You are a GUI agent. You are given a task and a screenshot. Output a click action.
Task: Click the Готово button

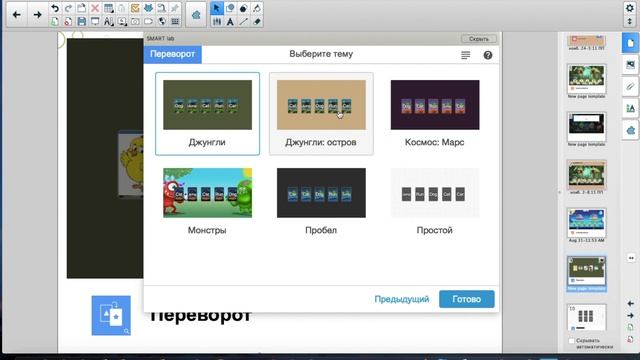pyautogui.click(x=467, y=299)
